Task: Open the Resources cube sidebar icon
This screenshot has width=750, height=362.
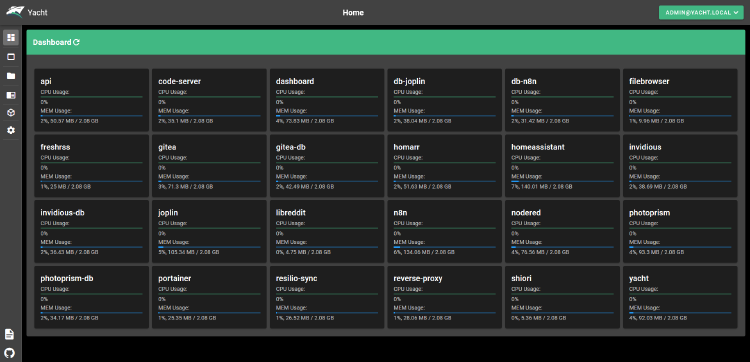Action: point(11,113)
